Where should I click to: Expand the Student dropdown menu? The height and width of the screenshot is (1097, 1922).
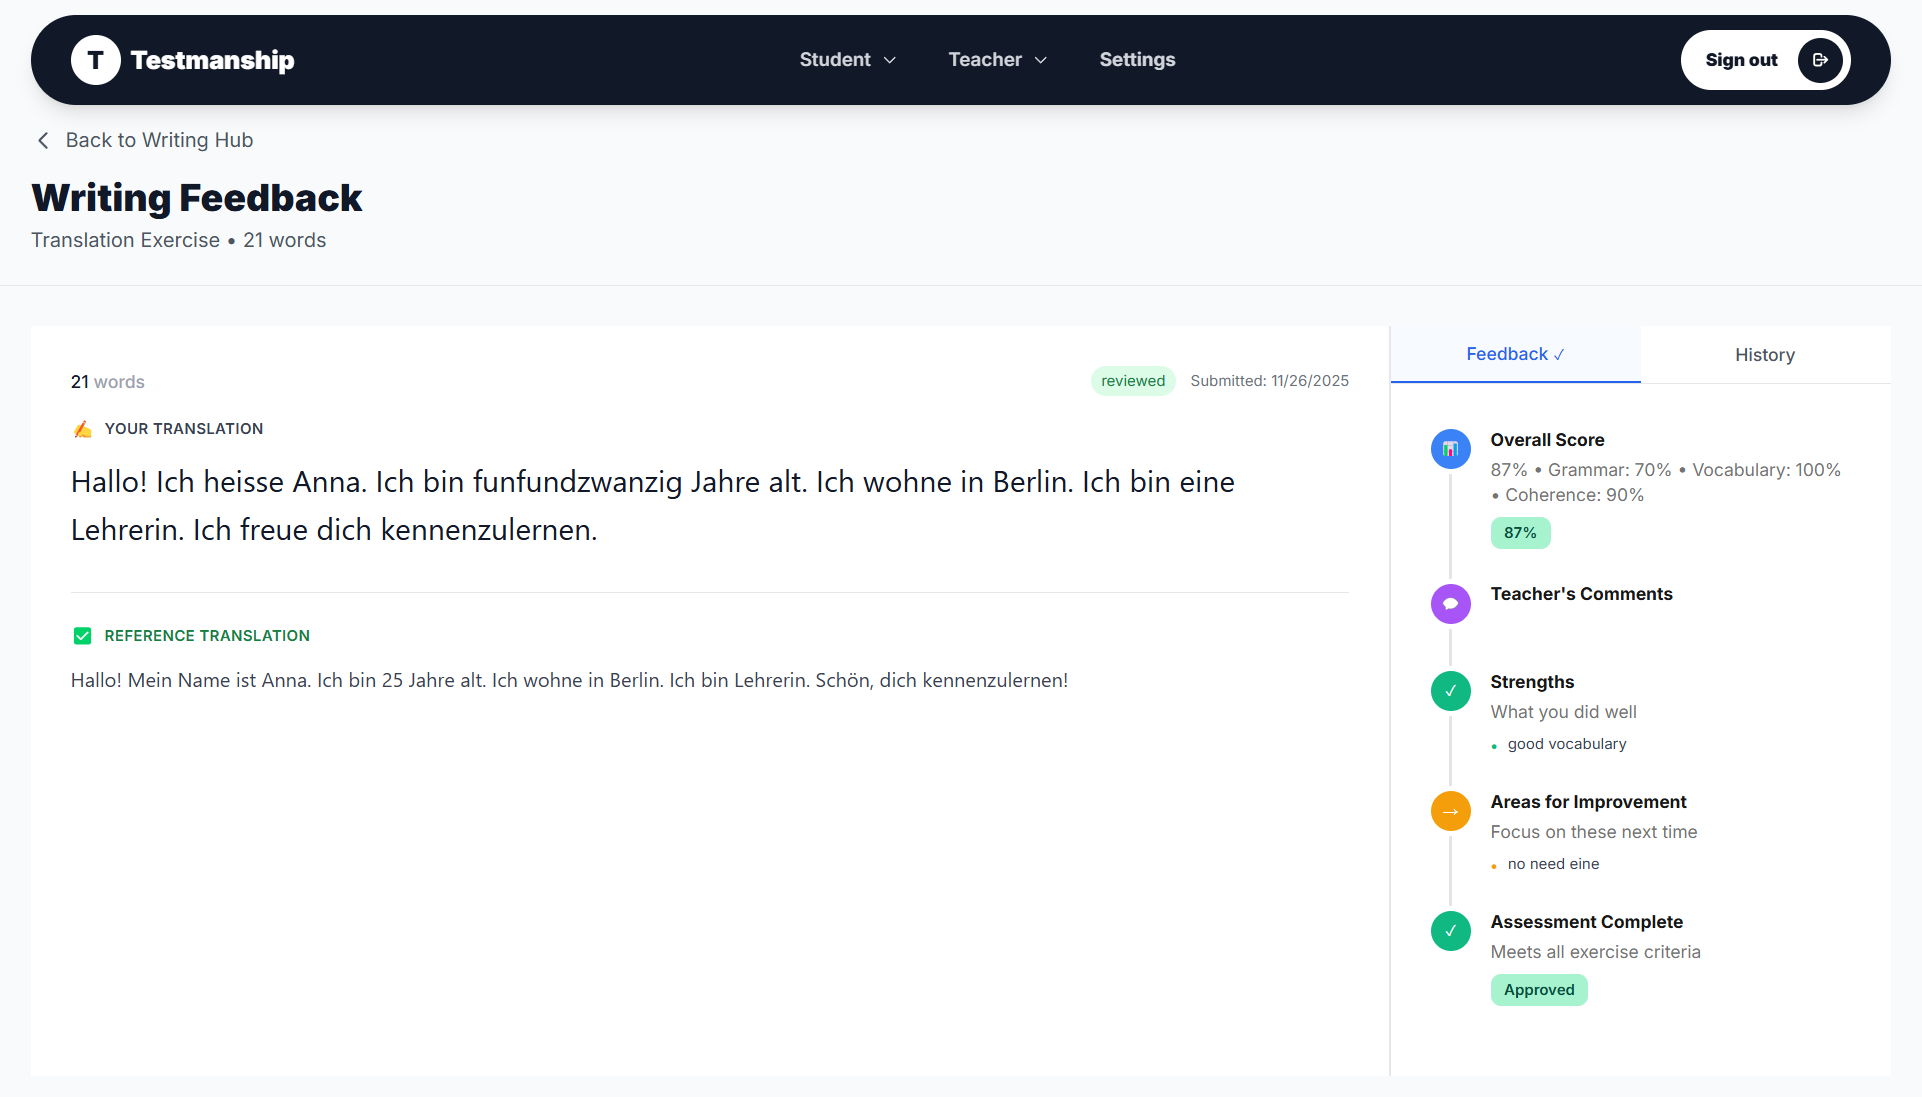[847, 60]
